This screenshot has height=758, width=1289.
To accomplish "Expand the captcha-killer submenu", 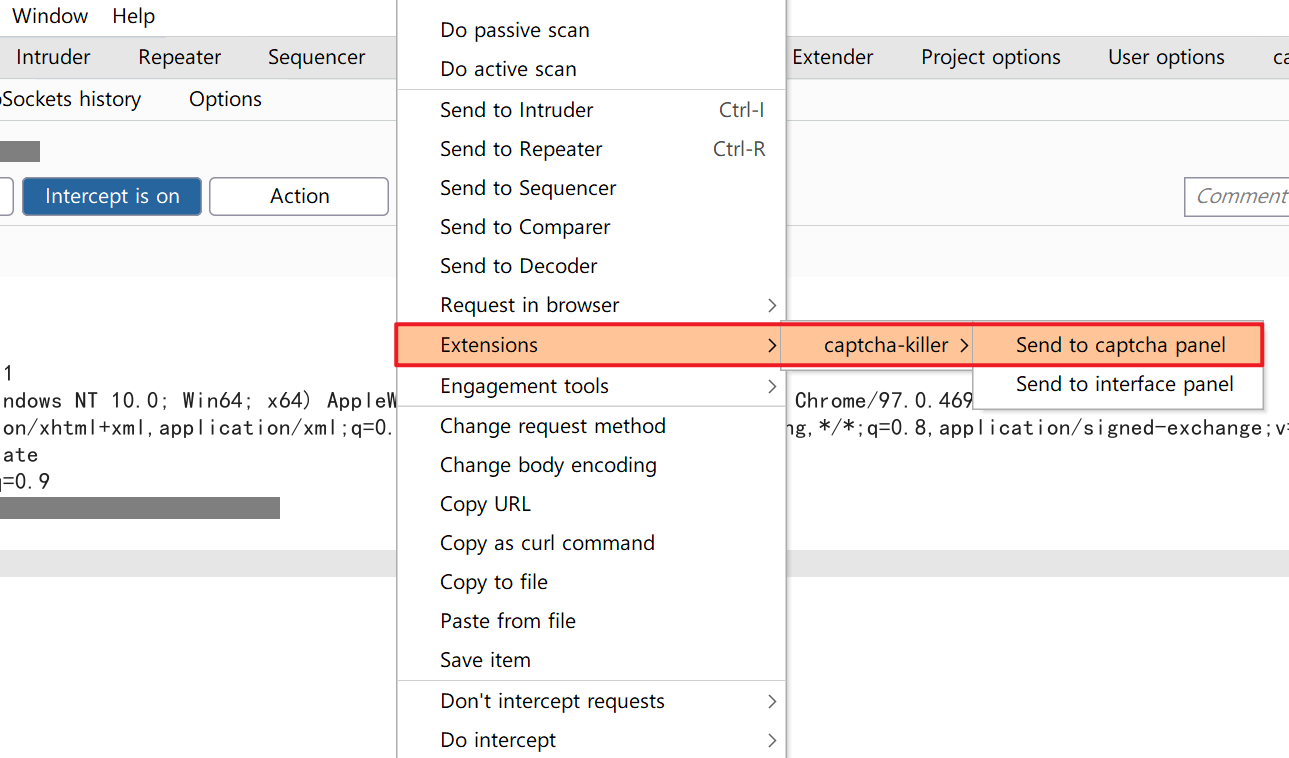I will point(896,345).
